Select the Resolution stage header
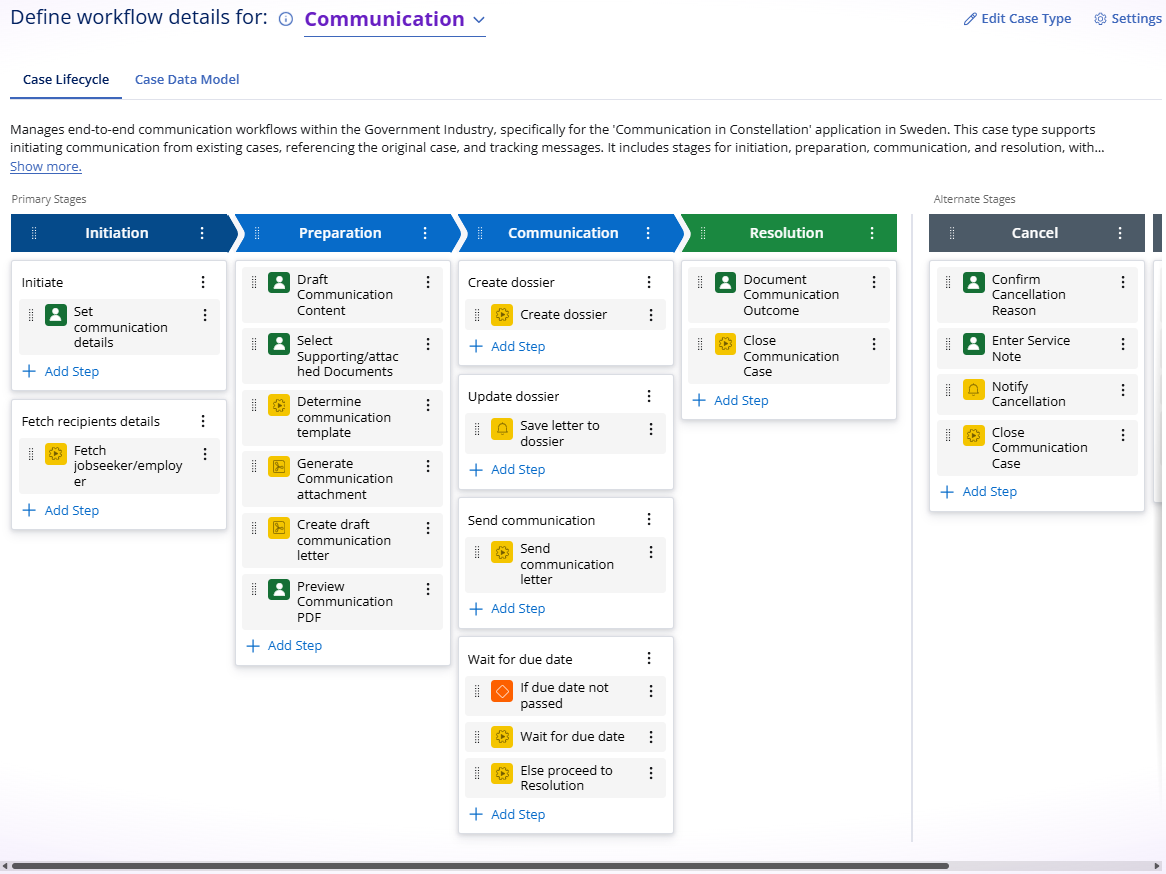1166x874 pixels. (x=786, y=233)
